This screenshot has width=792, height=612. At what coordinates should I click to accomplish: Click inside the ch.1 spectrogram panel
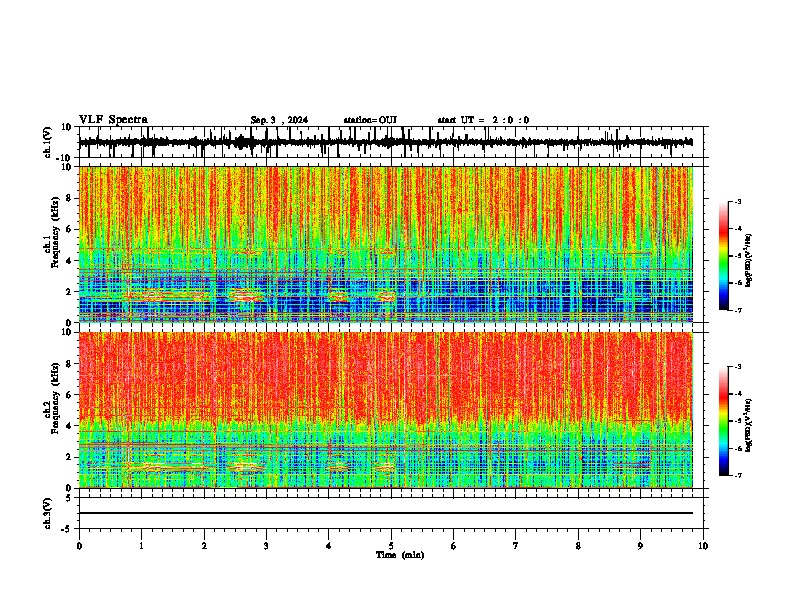click(385, 244)
